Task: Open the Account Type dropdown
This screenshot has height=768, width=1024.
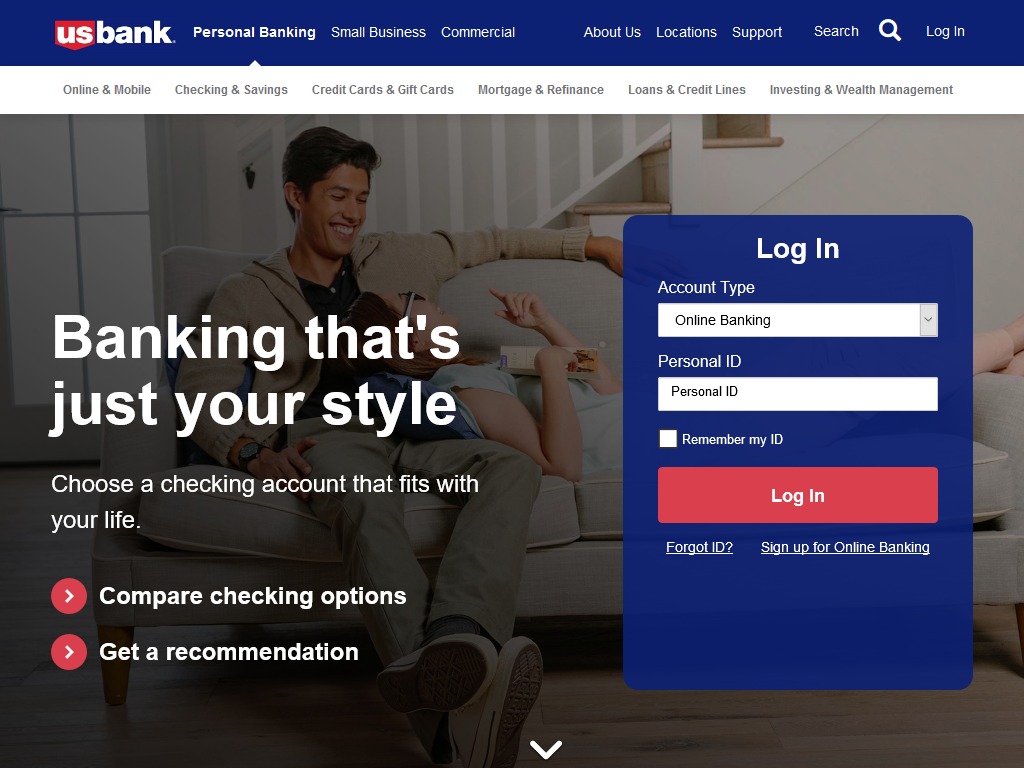Action: tap(797, 320)
